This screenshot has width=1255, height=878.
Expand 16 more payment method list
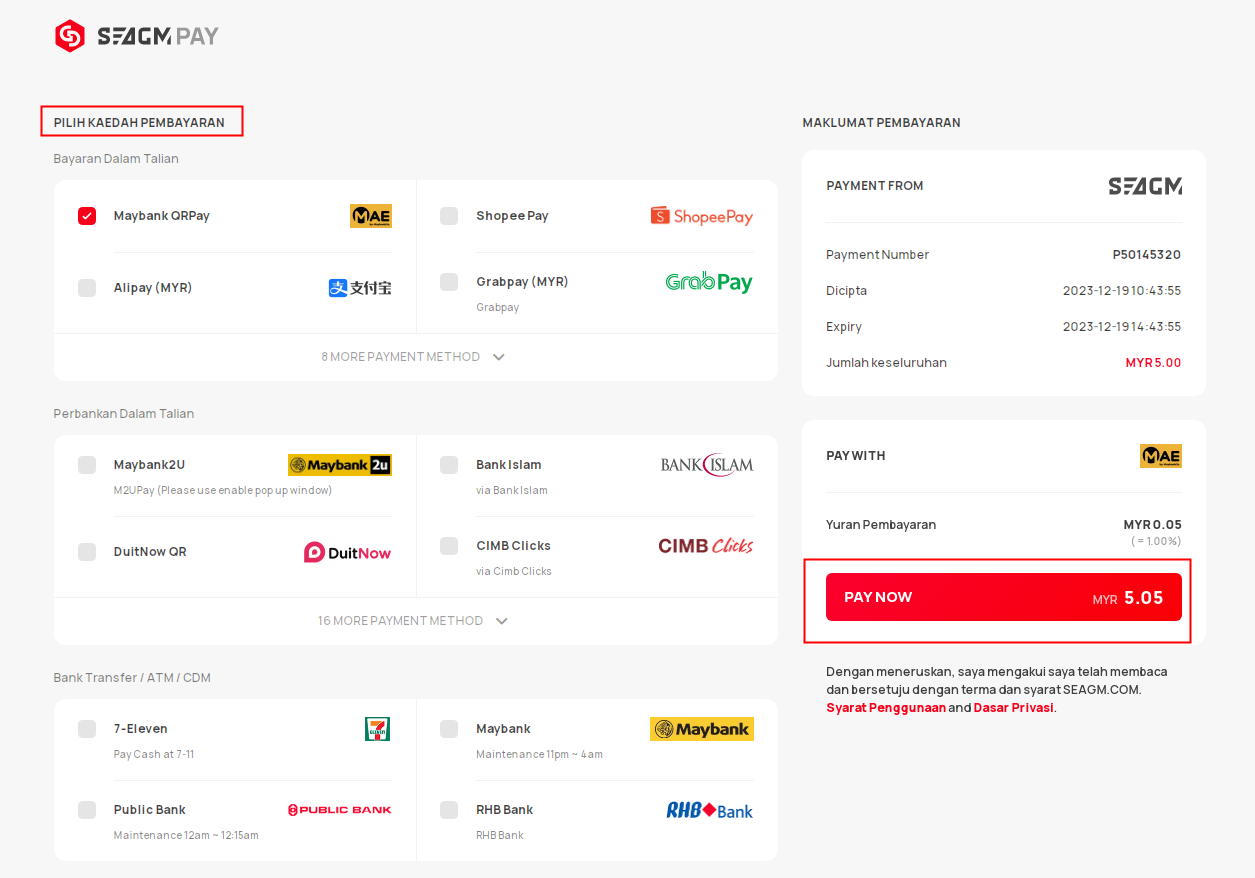tap(414, 621)
